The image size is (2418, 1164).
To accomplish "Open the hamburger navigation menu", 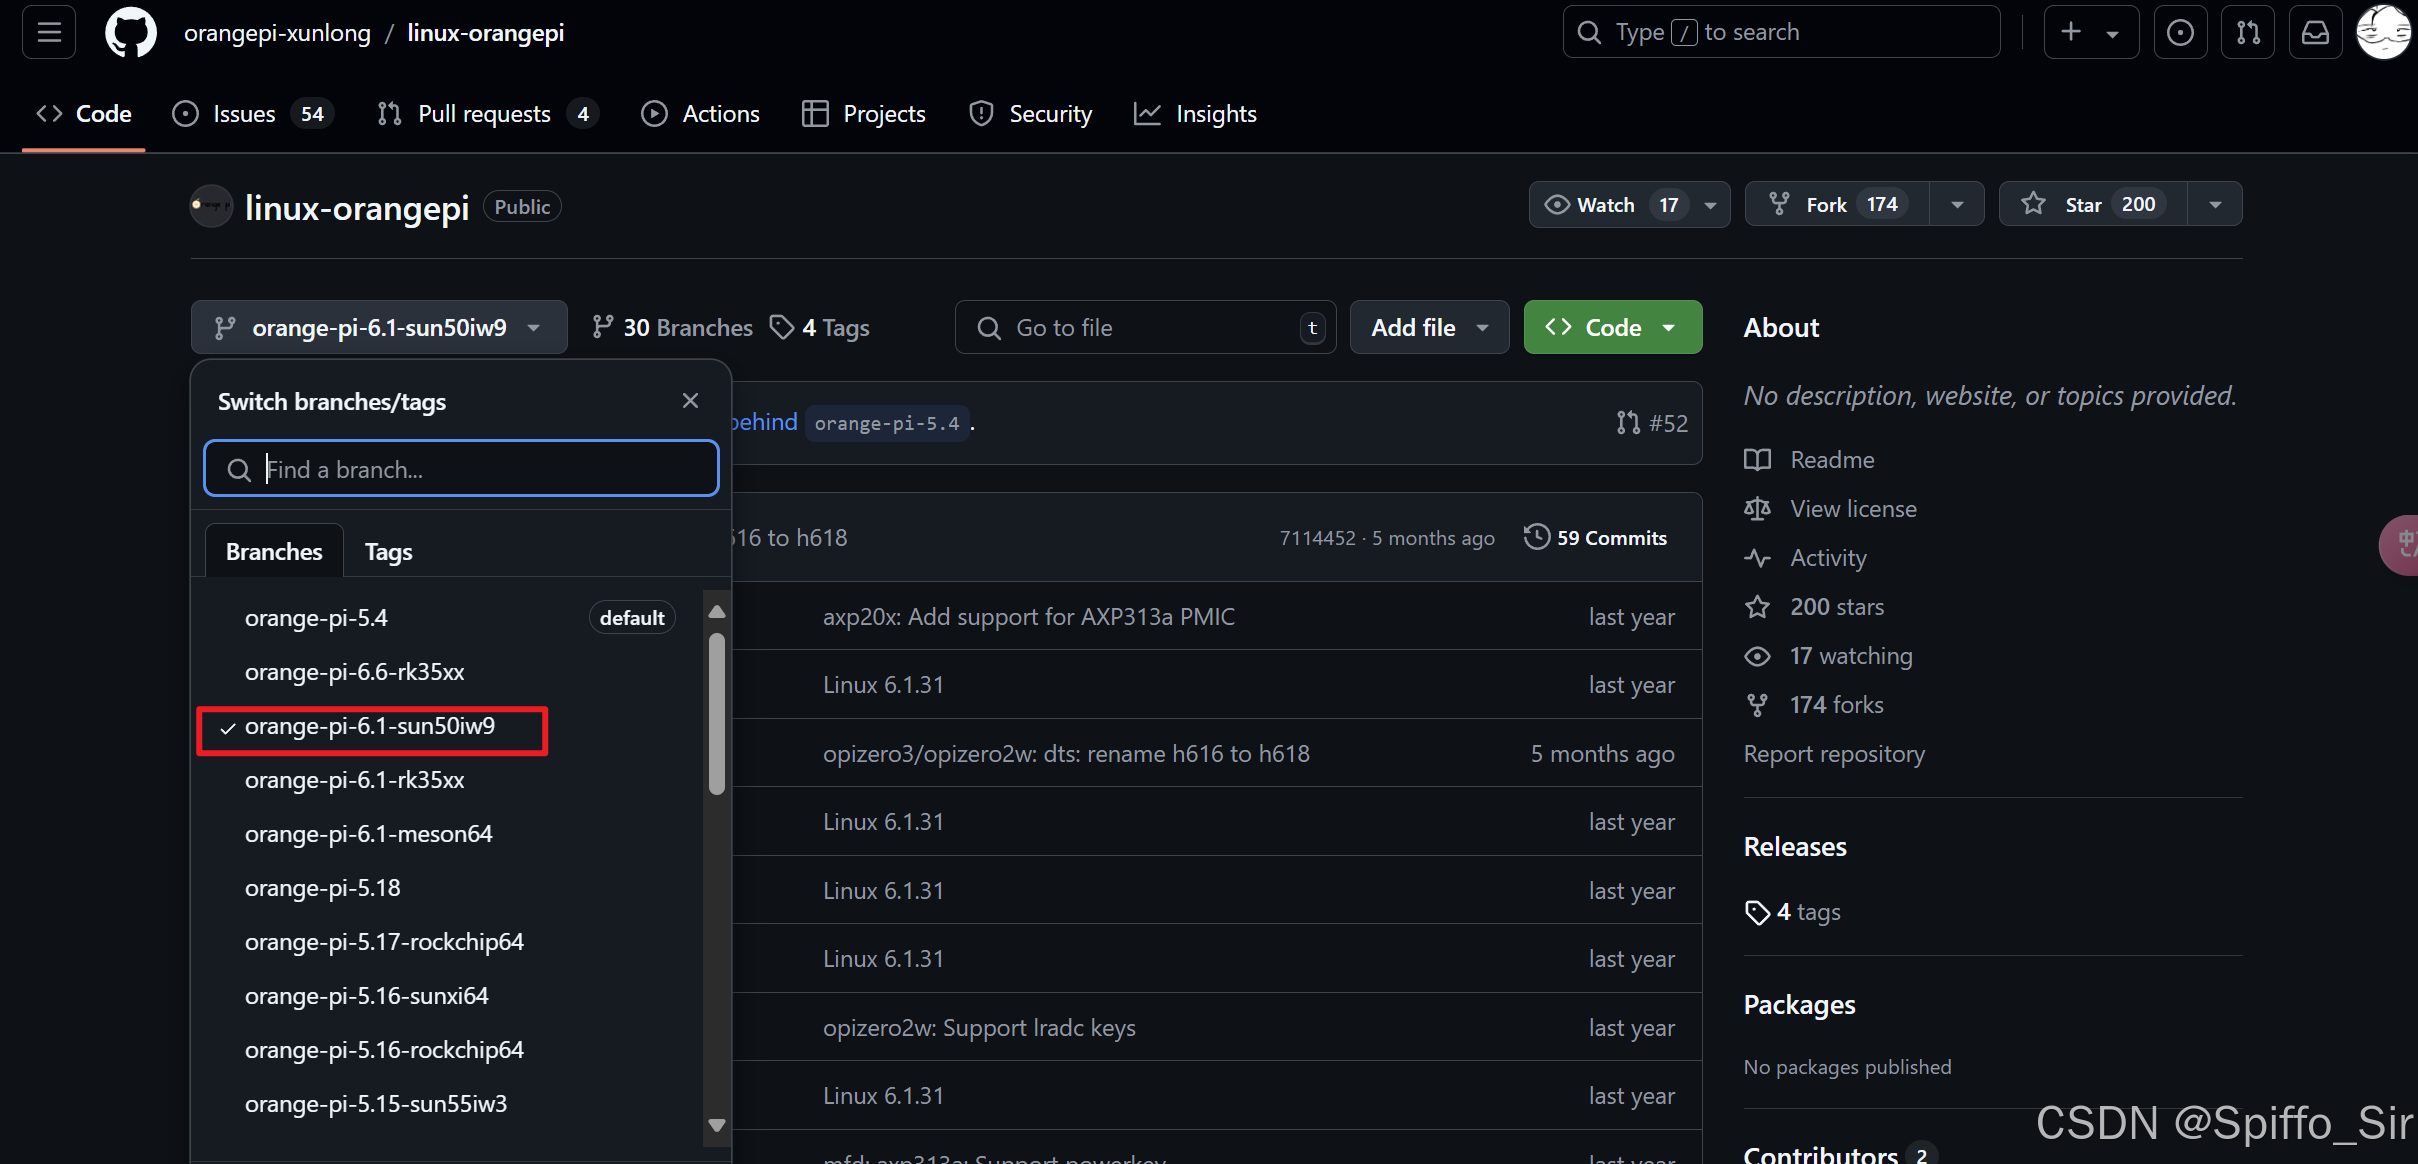I will tap(49, 33).
